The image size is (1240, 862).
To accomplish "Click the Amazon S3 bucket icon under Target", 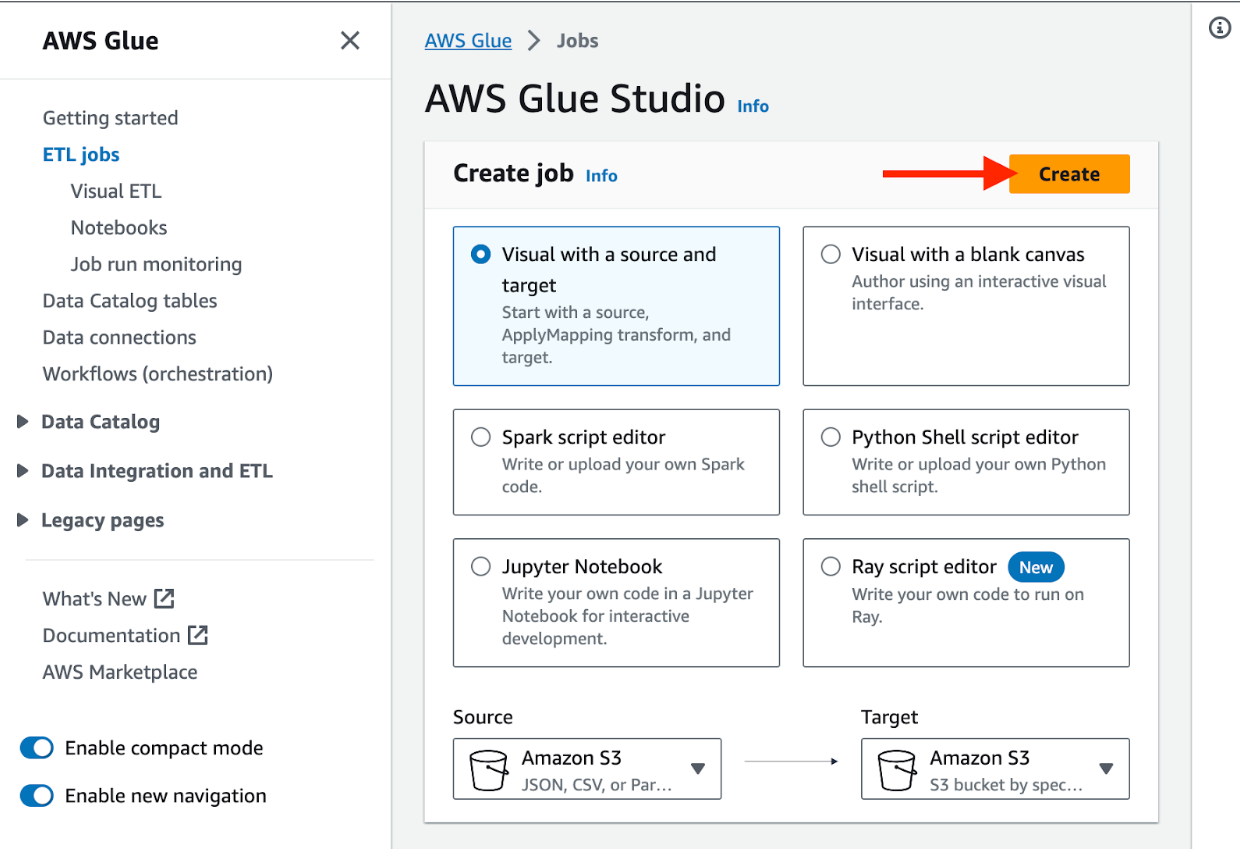I will pyautogui.click(x=897, y=769).
